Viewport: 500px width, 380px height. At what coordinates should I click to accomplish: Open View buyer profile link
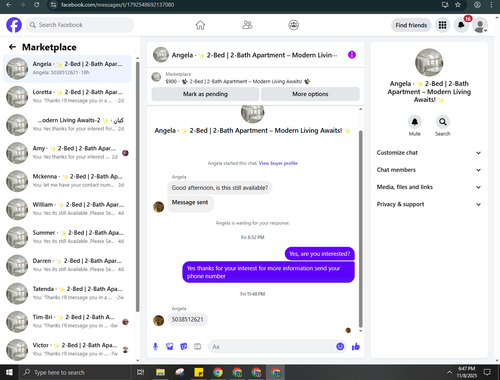(x=278, y=163)
